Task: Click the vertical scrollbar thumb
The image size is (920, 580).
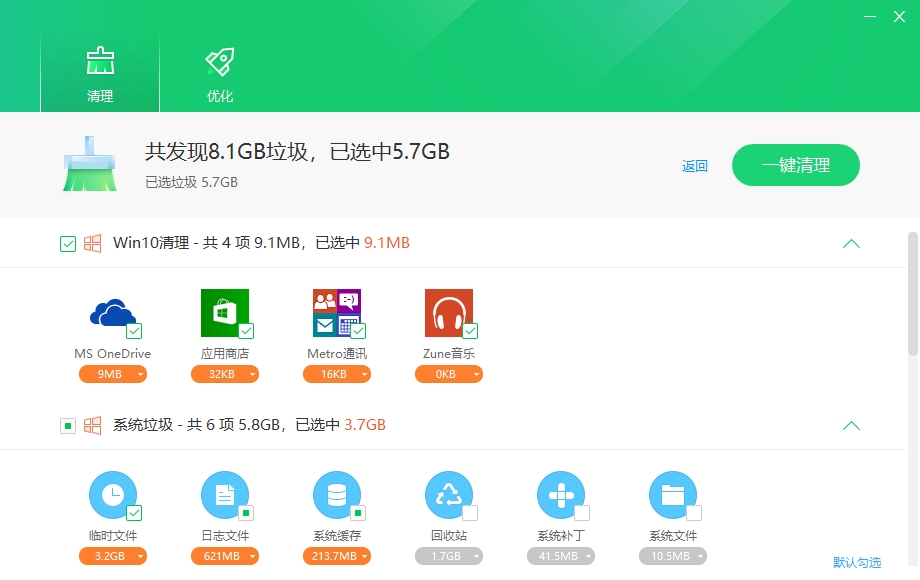Action: (912, 294)
